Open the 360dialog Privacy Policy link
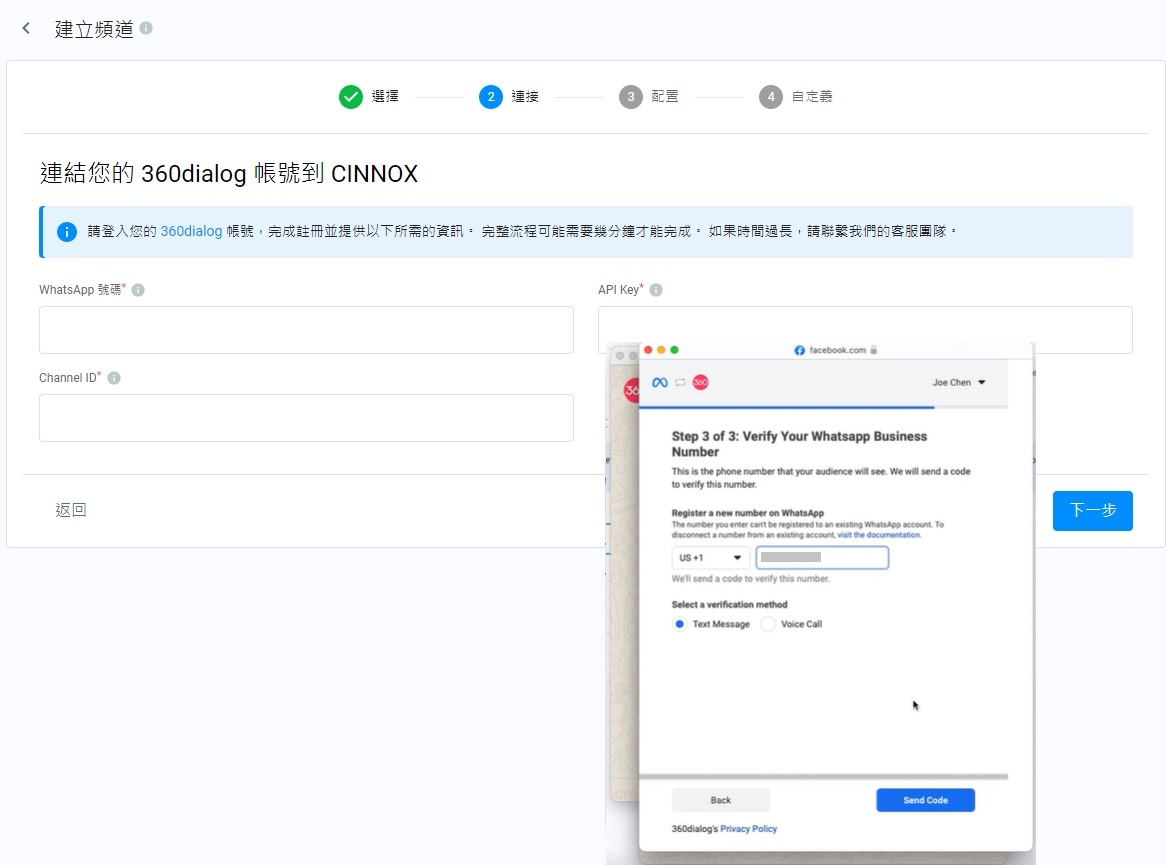 pos(748,829)
